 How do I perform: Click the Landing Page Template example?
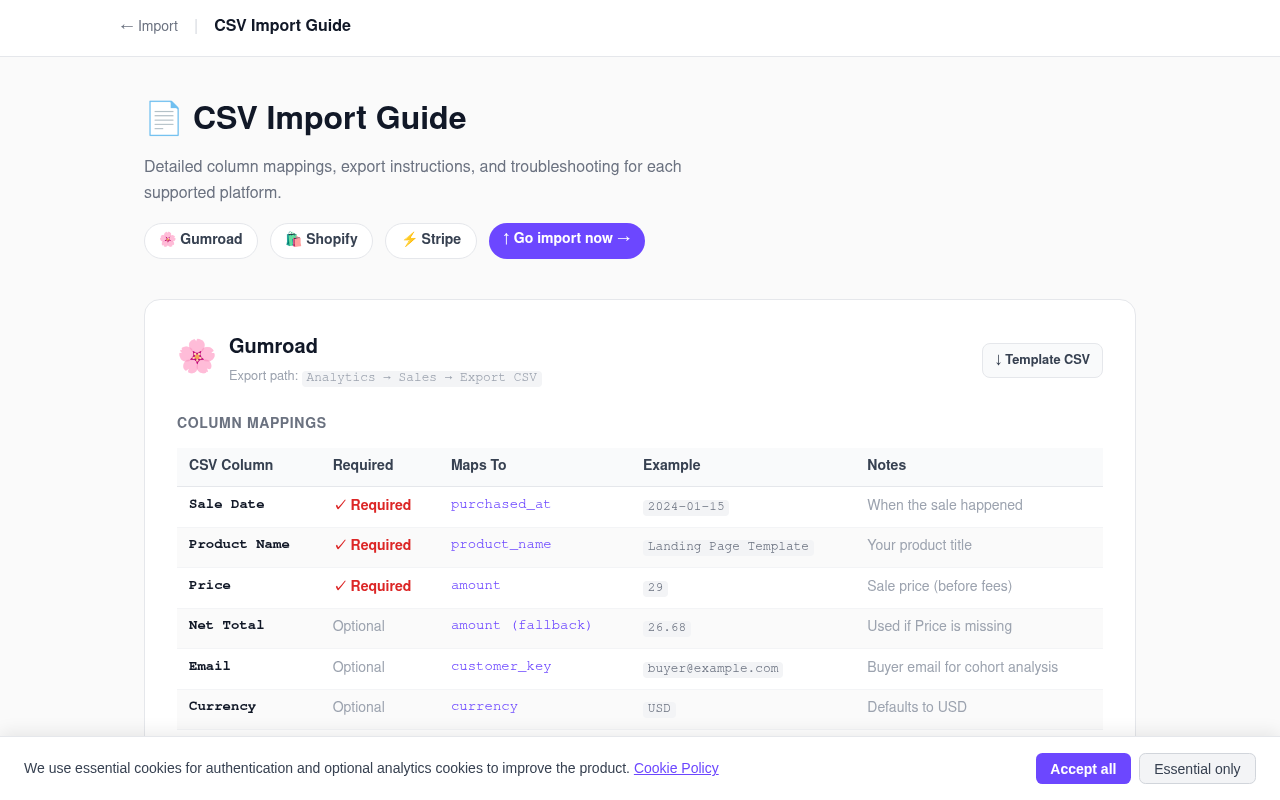click(728, 547)
